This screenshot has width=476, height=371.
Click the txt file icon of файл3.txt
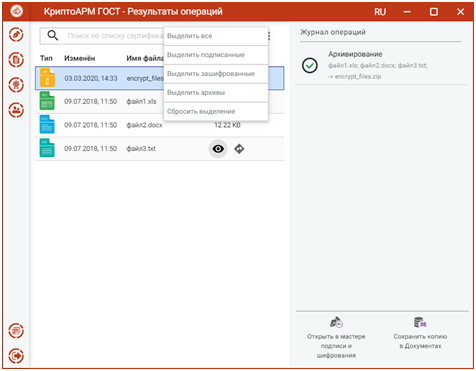(47, 148)
